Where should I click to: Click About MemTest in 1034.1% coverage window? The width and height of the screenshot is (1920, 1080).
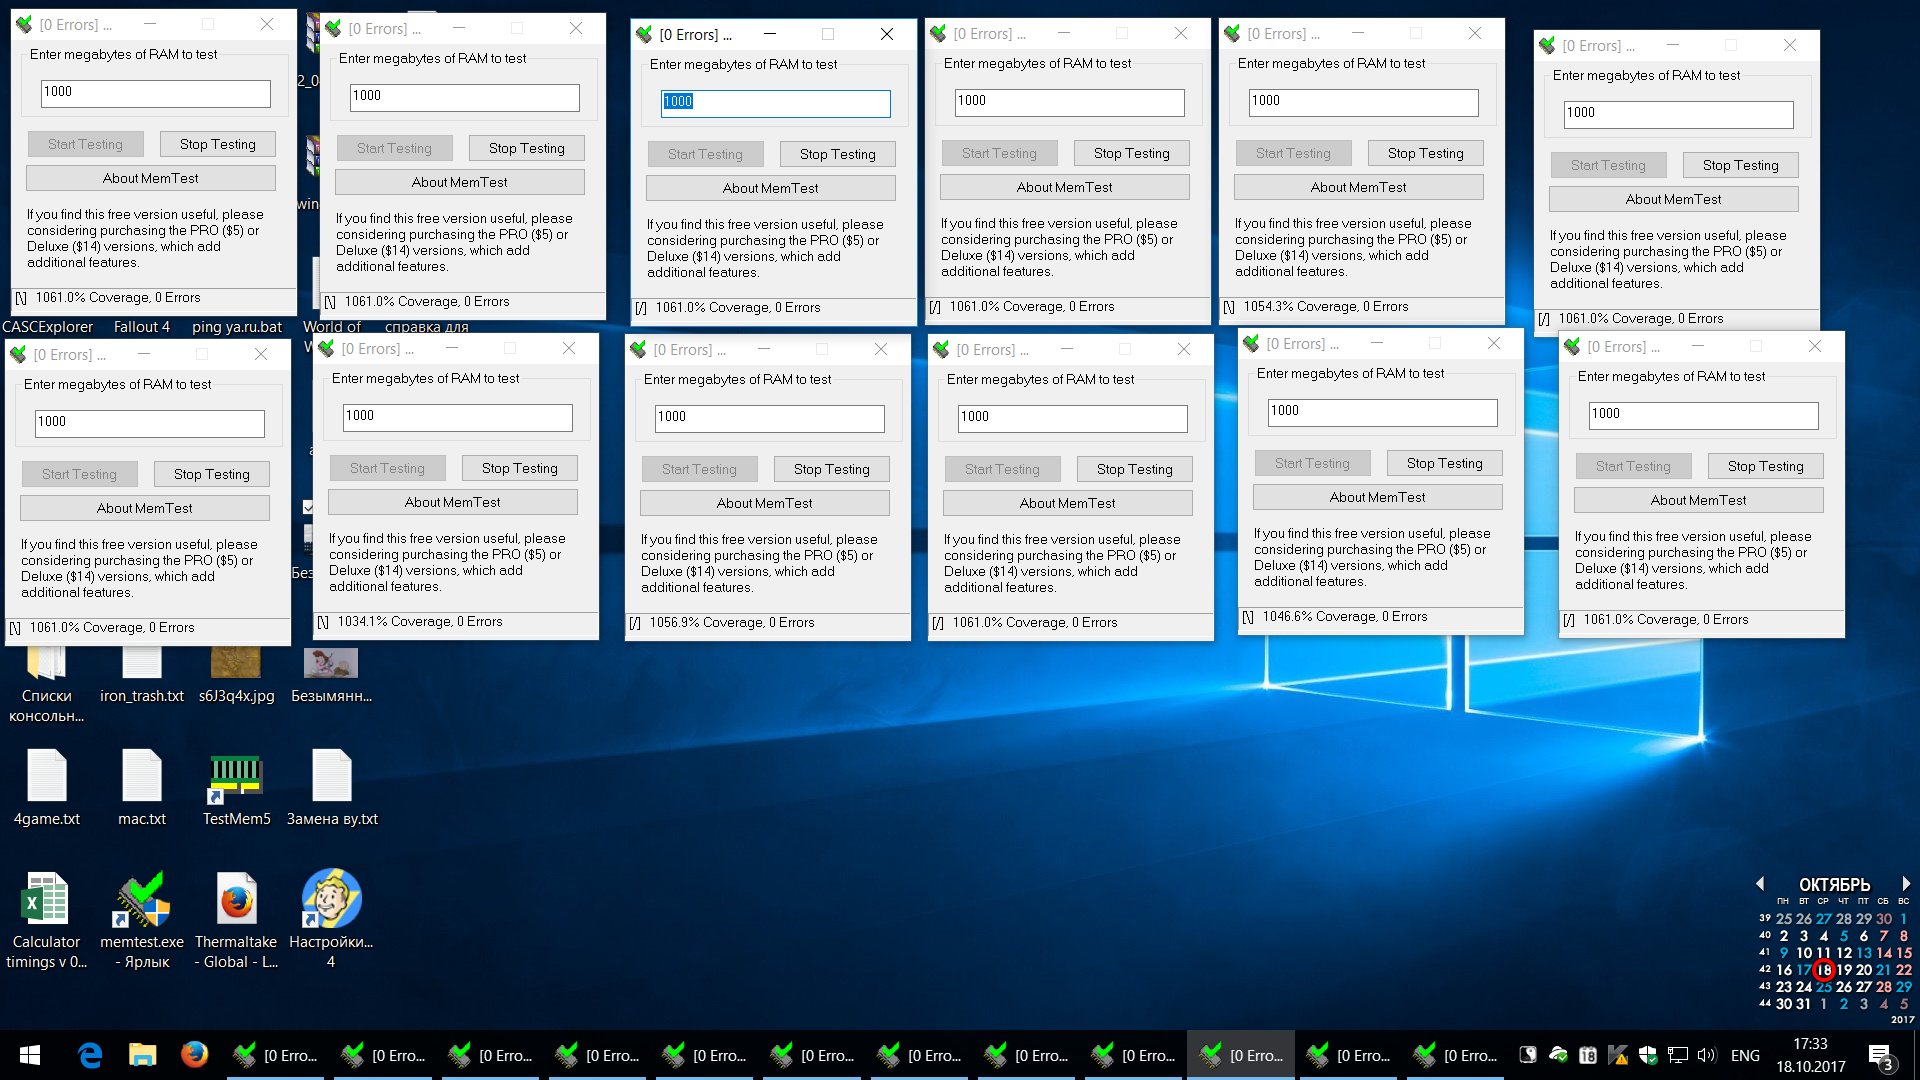452,502
